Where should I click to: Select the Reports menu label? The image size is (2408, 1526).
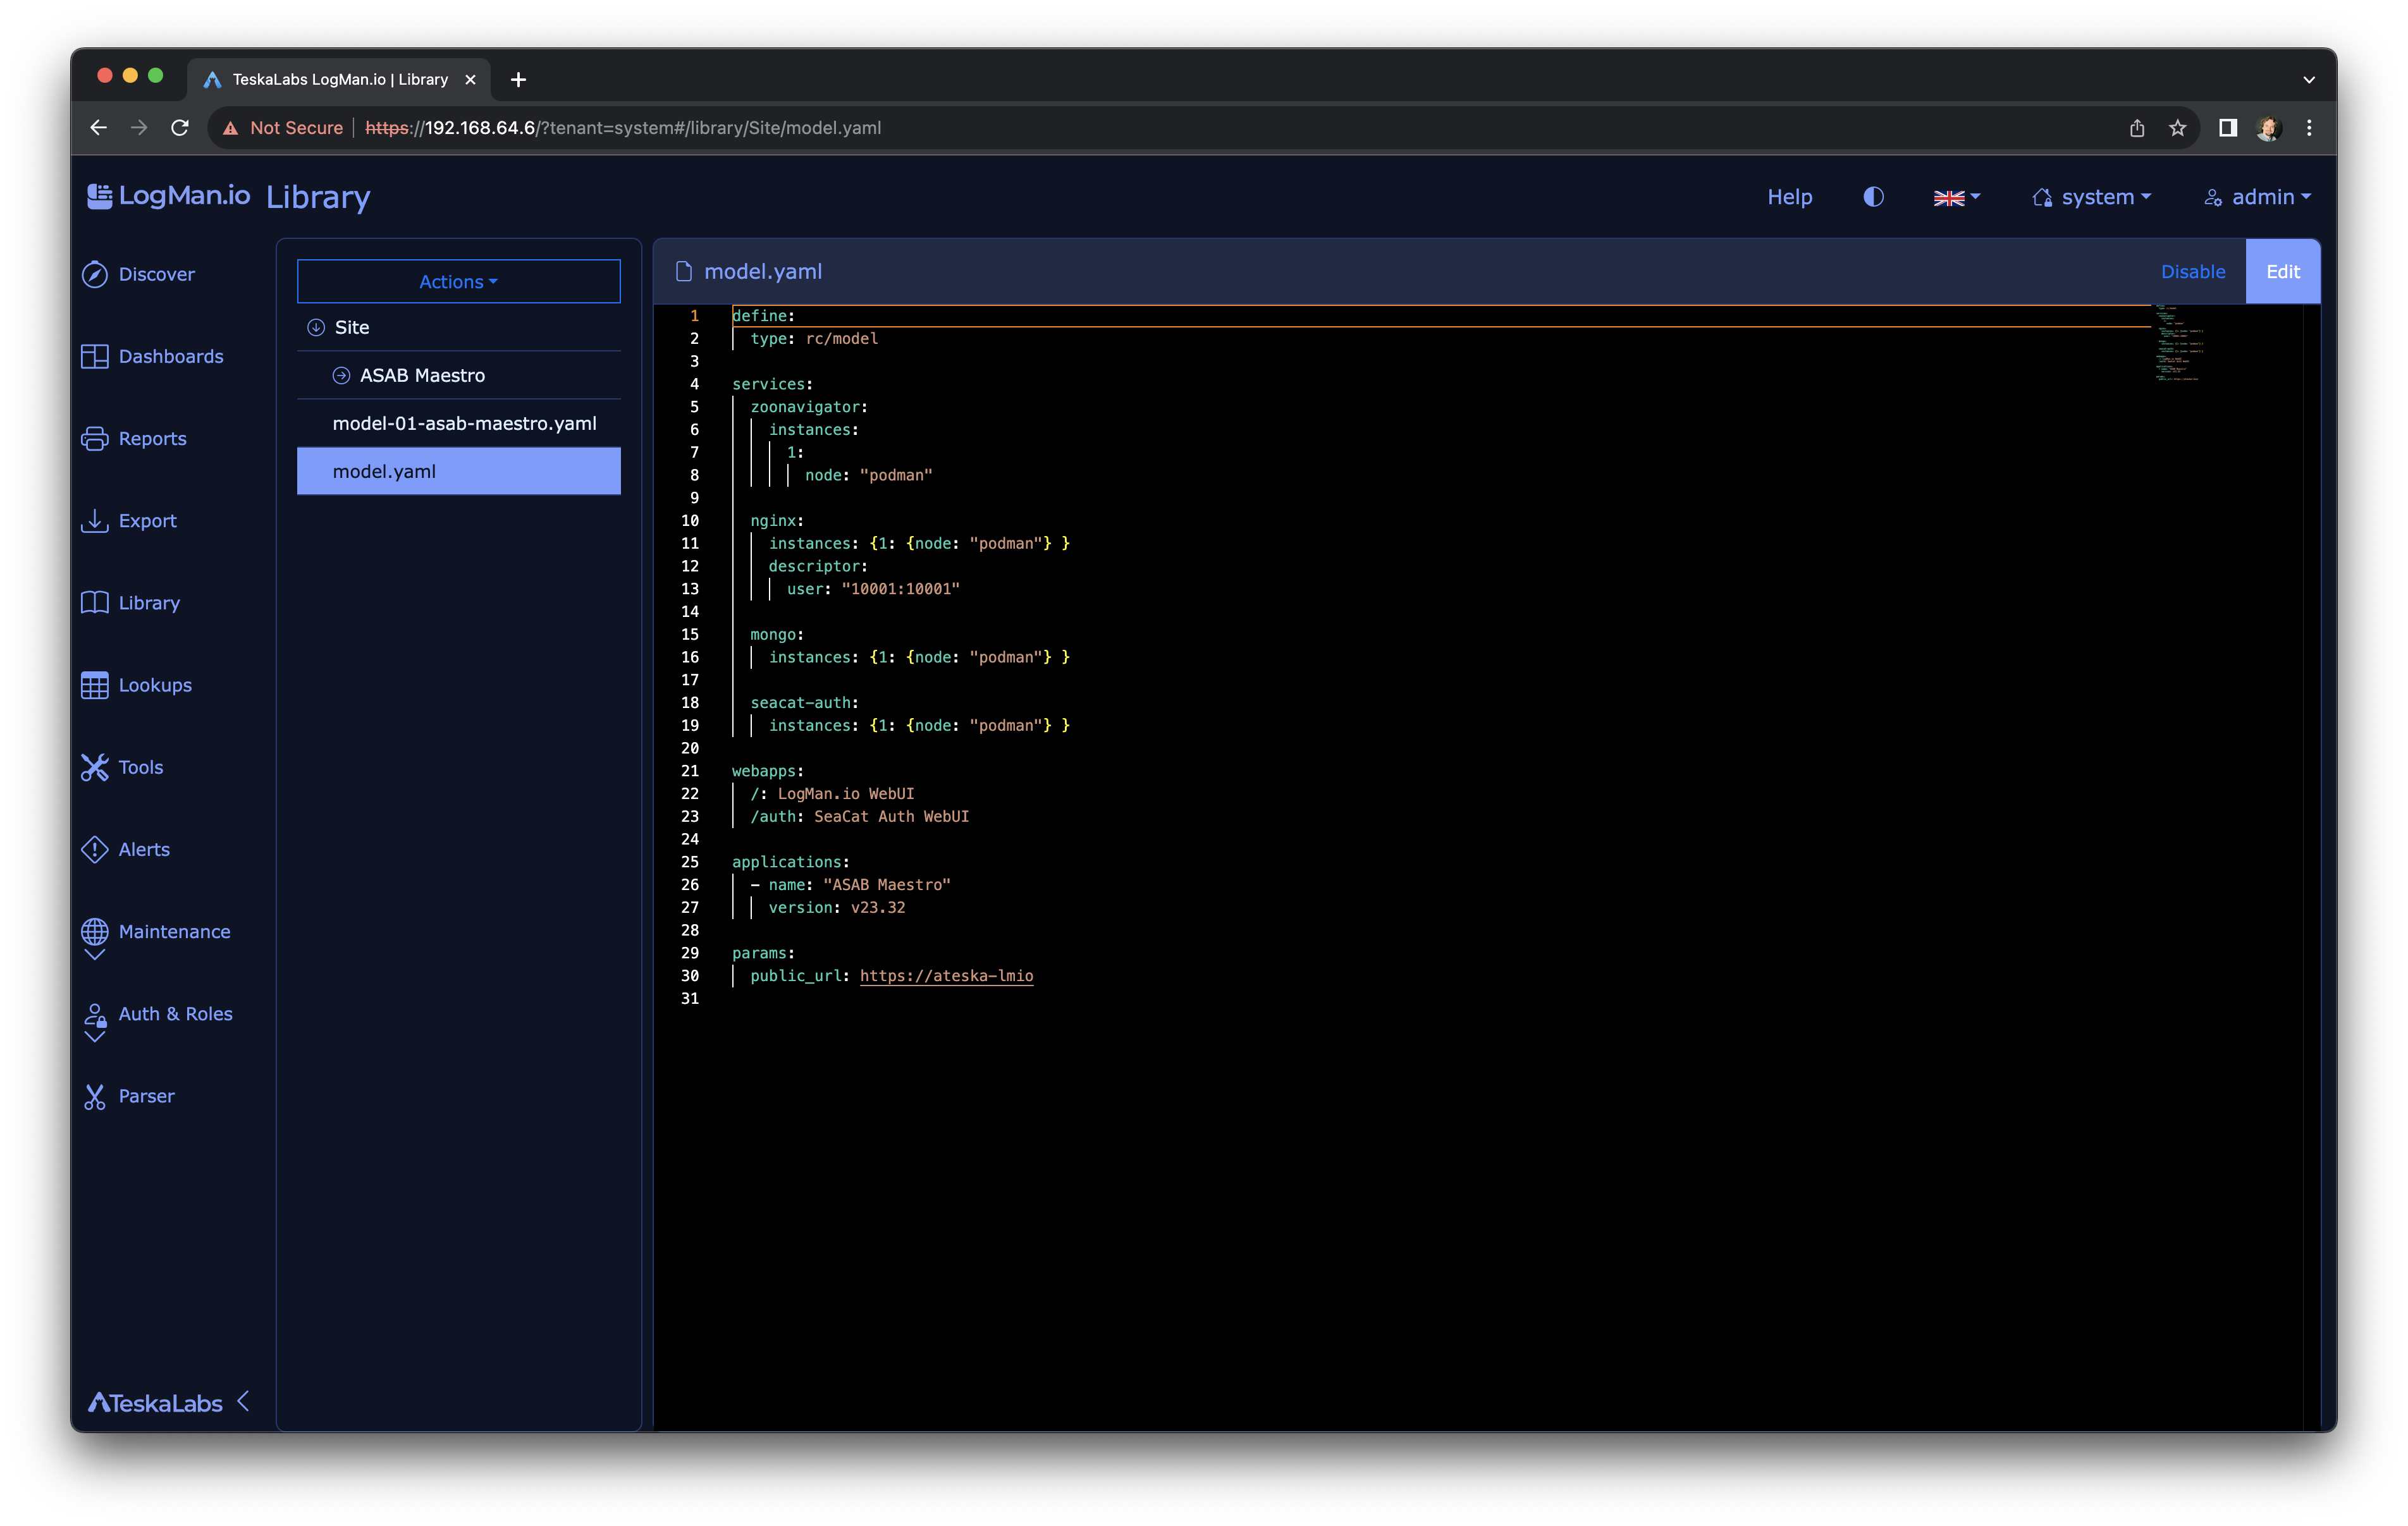click(152, 438)
